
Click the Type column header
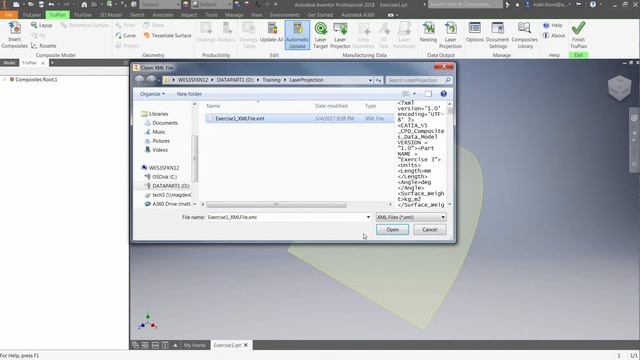[x=370, y=106]
